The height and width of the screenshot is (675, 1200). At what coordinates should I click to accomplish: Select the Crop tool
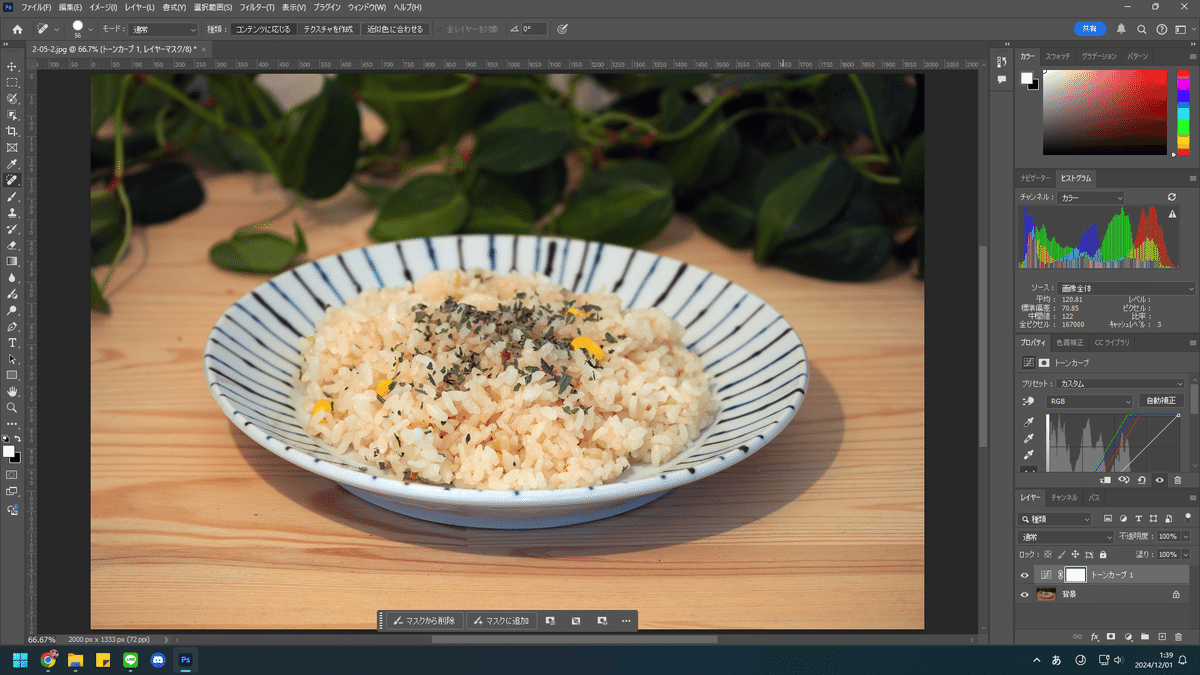[x=12, y=131]
